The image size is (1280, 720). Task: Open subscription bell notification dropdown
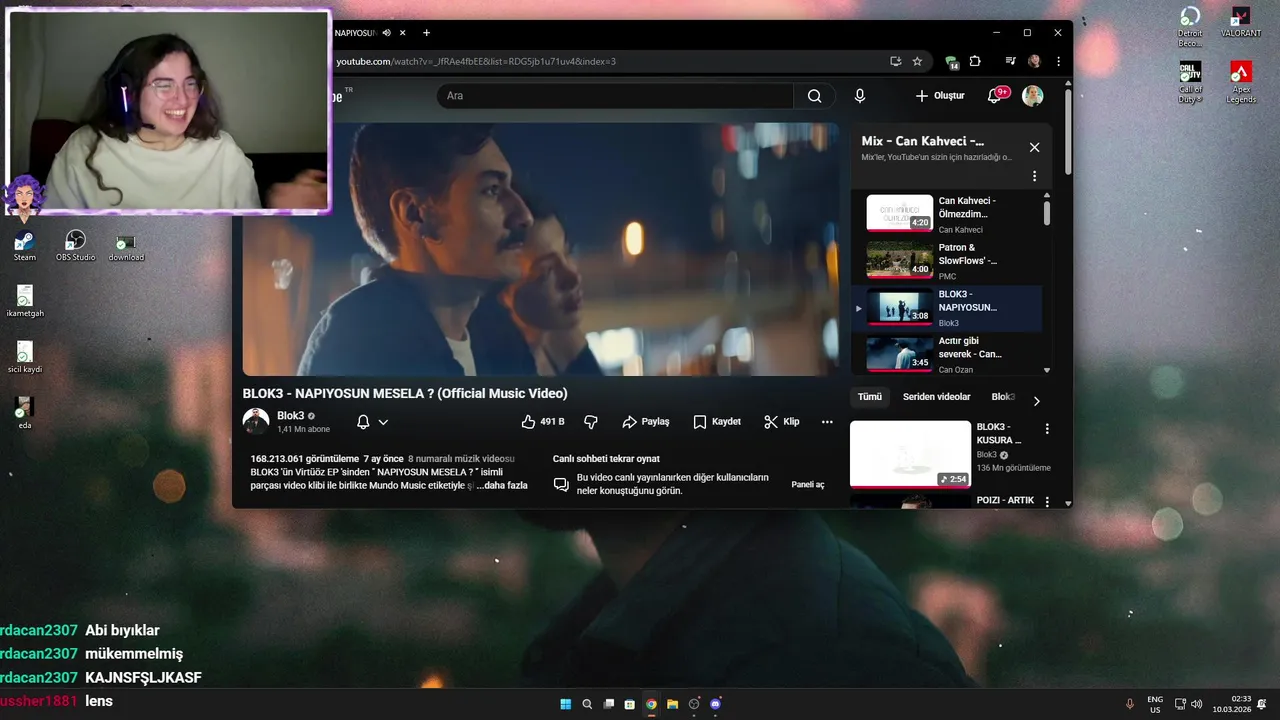(x=372, y=422)
